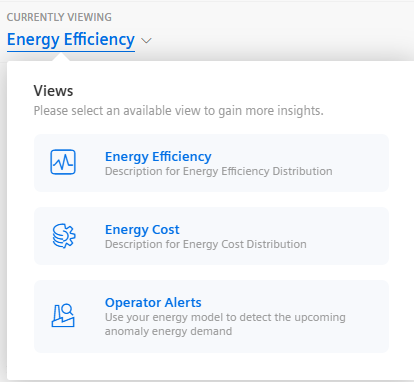Click the Views heading
414x382 pixels.
pyautogui.click(x=53, y=91)
